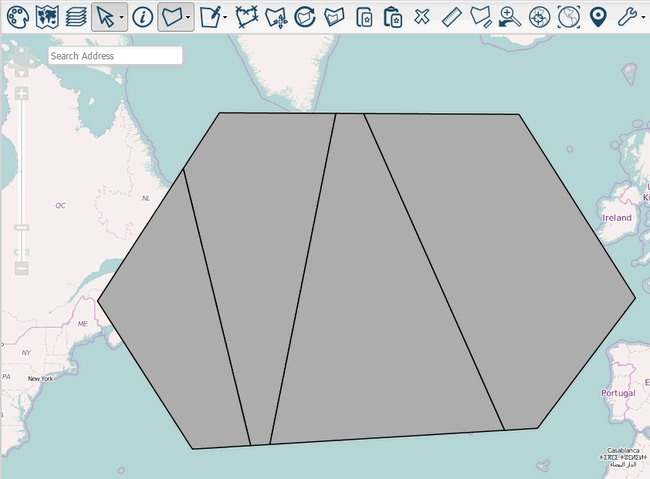This screenshot has width=650, height=479.
Task: Toggle the draw polygon tool
Action: [x=172, y=16]
